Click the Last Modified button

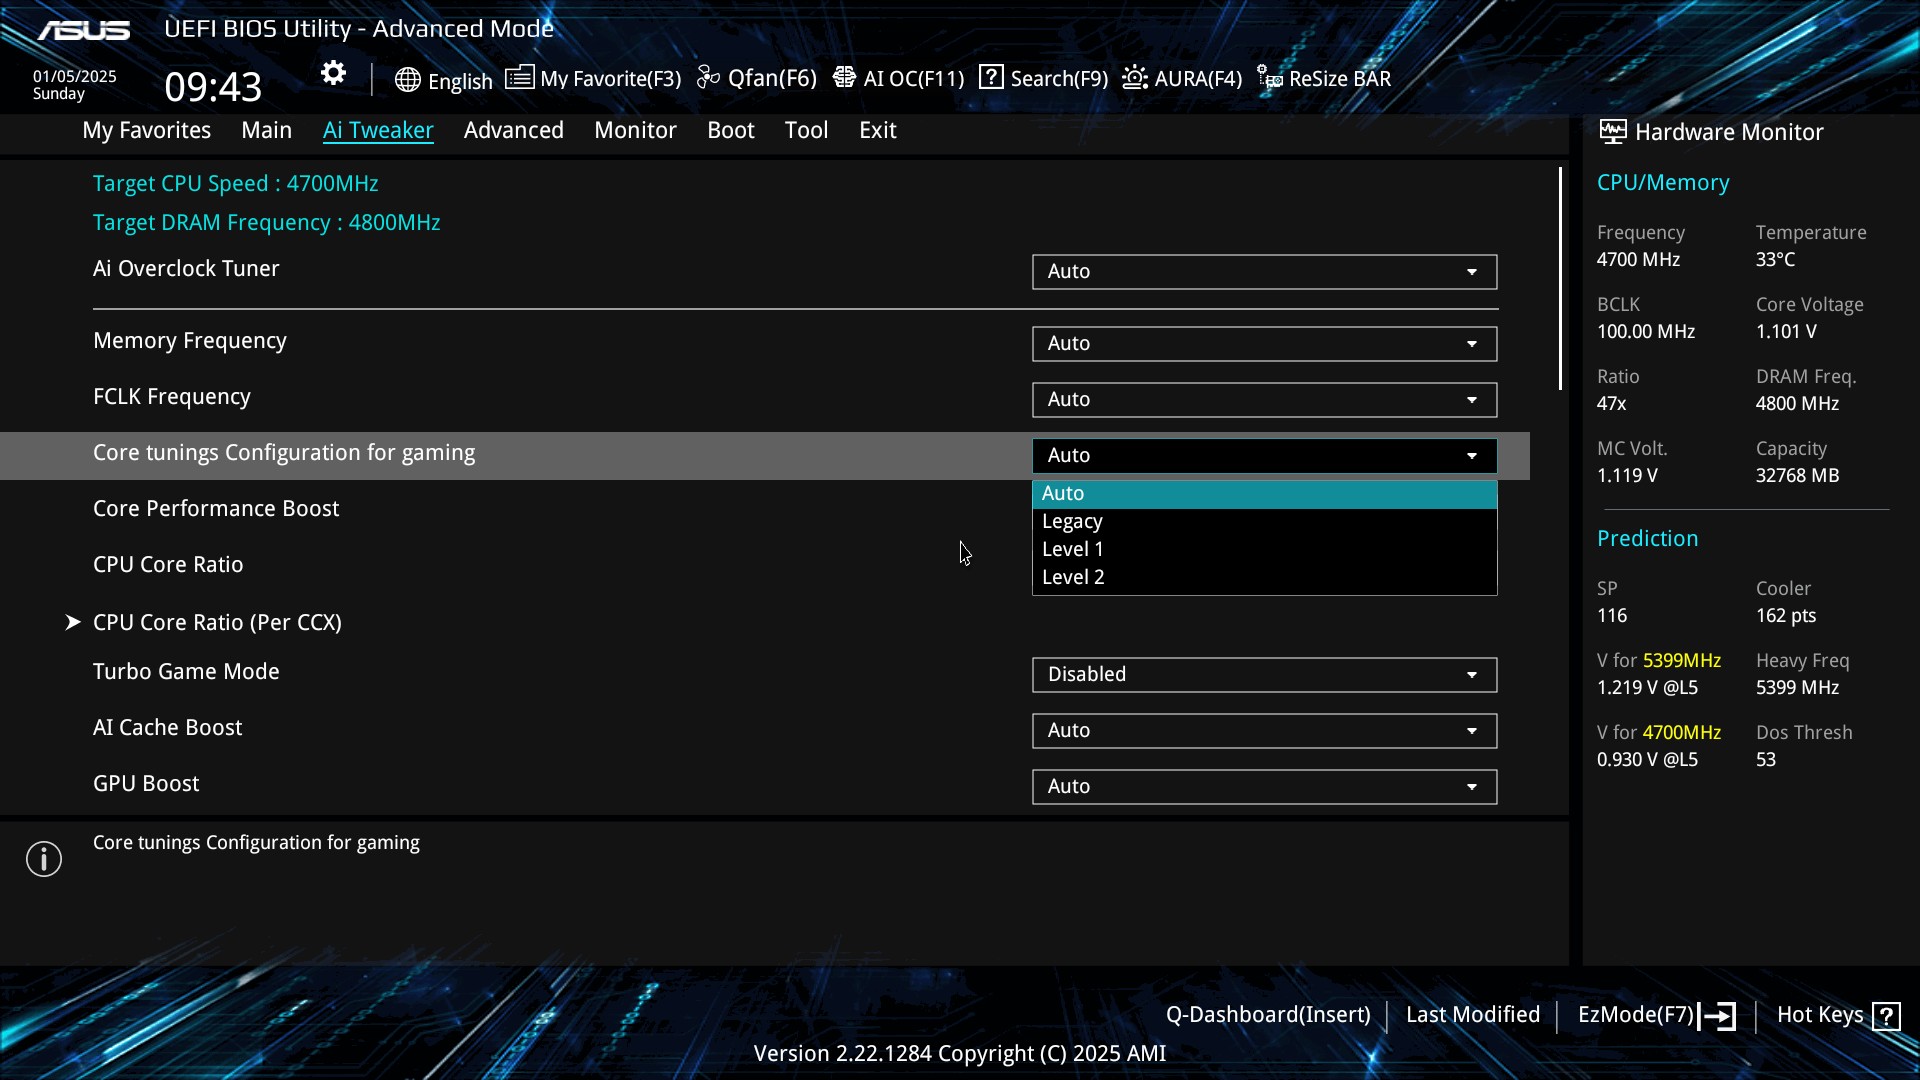click(1472, 1015)
